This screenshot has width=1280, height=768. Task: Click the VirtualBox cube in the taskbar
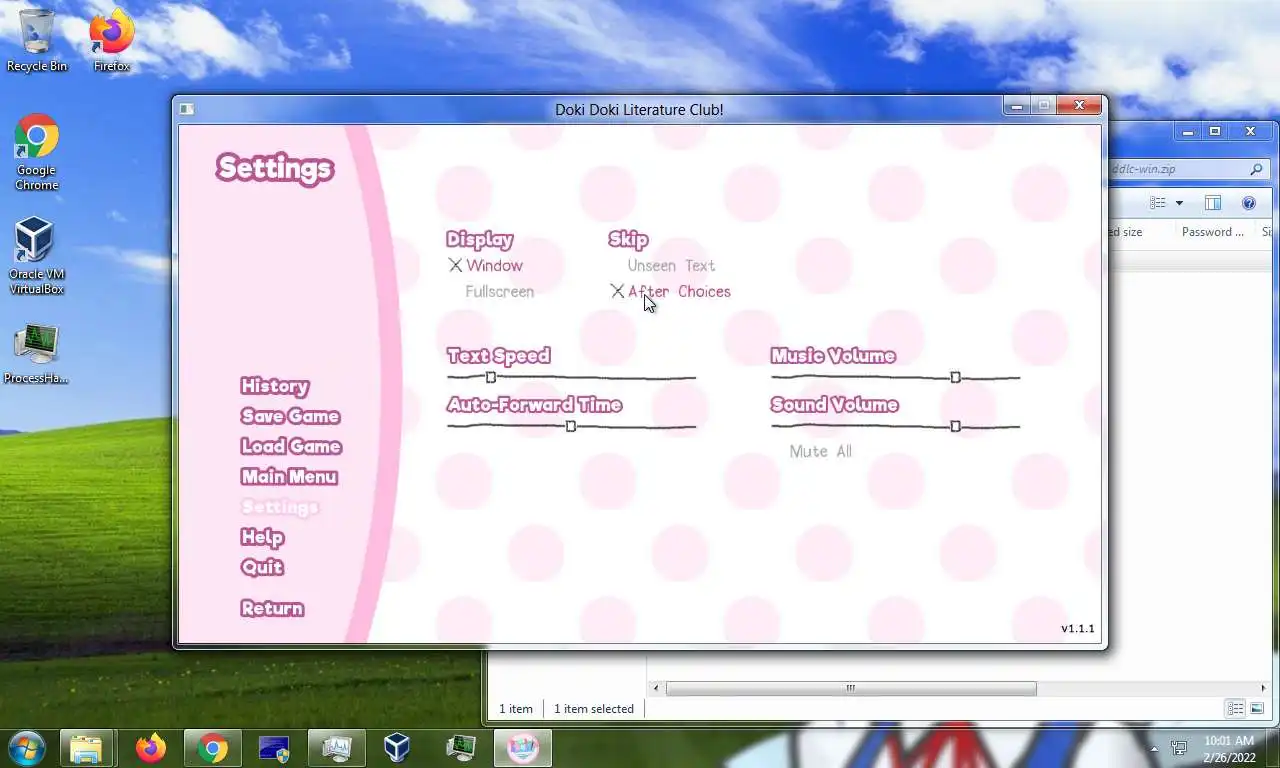(x=397, y=748)
